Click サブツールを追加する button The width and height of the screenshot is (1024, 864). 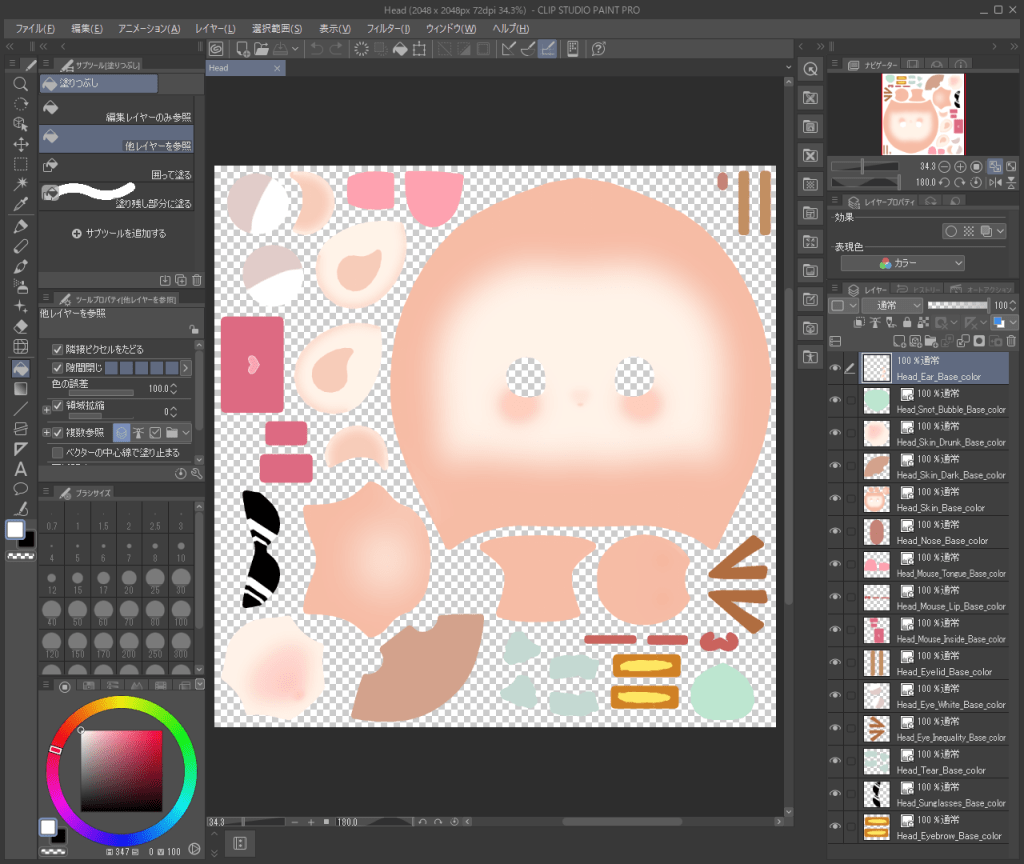tap(119, 233)
